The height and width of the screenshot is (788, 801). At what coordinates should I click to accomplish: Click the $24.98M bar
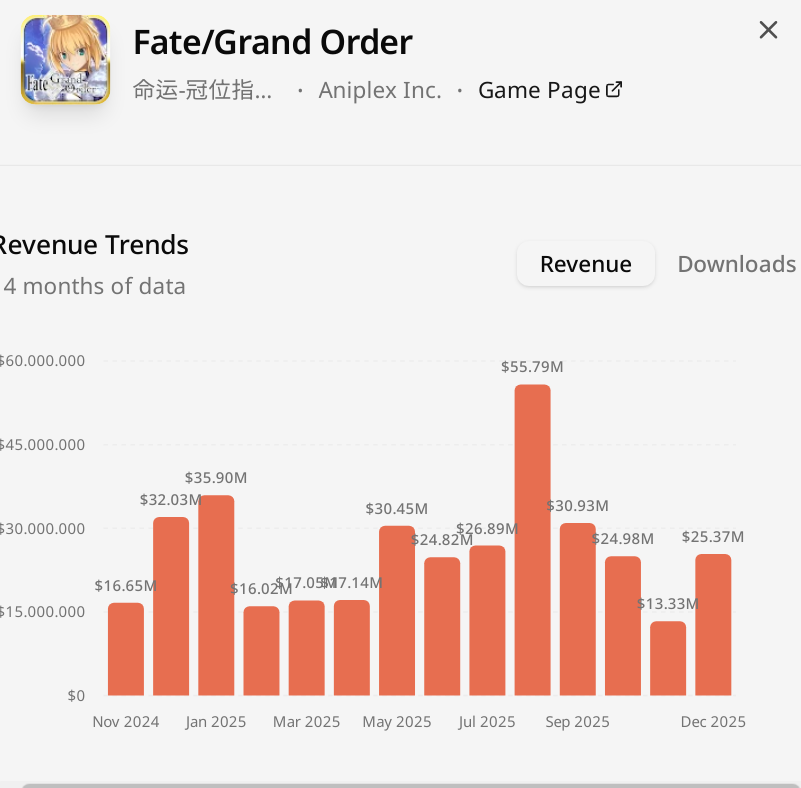click(x=623, y=626)
